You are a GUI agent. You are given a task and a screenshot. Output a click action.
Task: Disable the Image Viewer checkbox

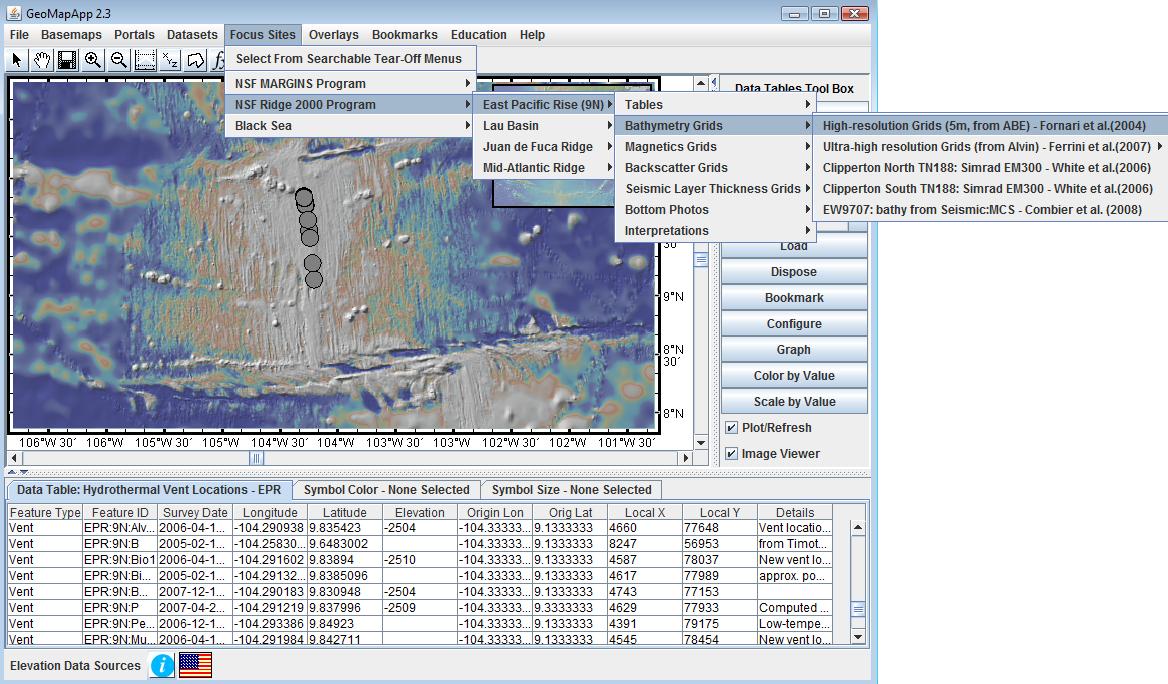tap(733, 453)
